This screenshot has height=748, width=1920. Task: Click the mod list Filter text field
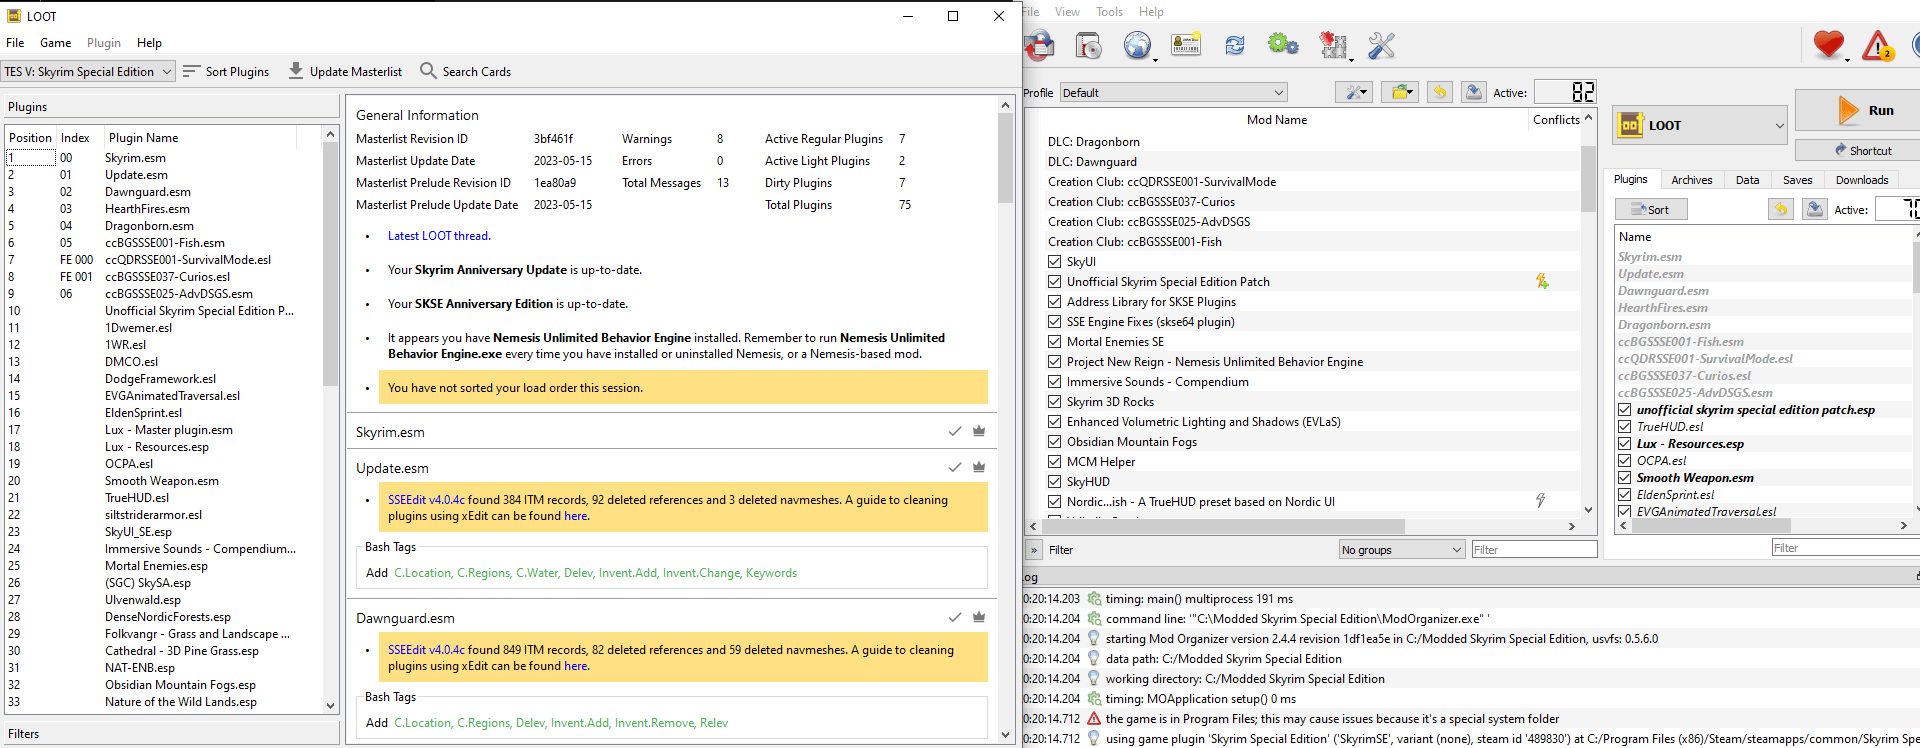(1534, 549)
